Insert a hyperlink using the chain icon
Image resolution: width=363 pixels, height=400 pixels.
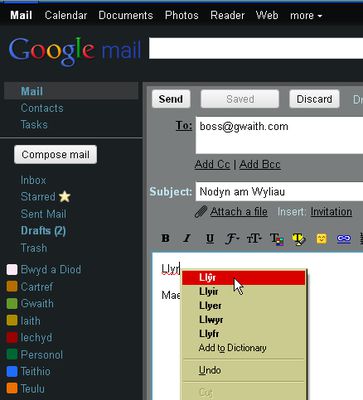tap(344, 239)
